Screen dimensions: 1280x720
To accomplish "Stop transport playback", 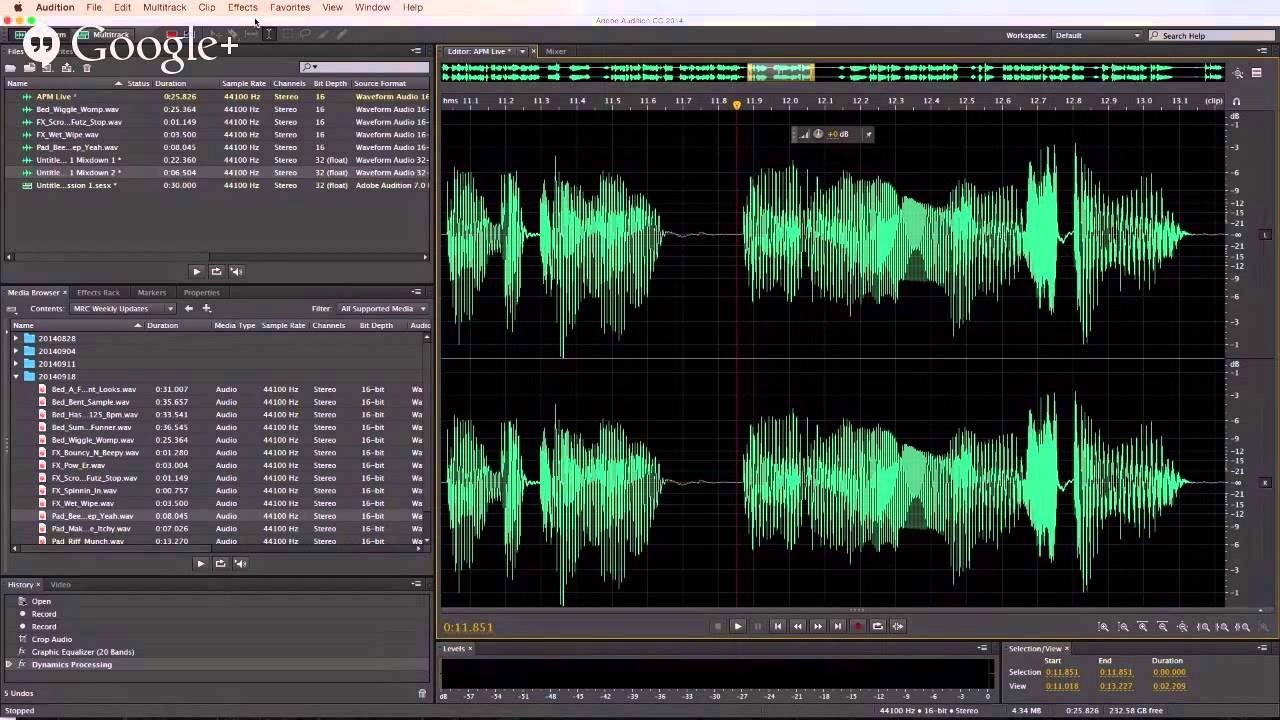I will coord(718,626).
